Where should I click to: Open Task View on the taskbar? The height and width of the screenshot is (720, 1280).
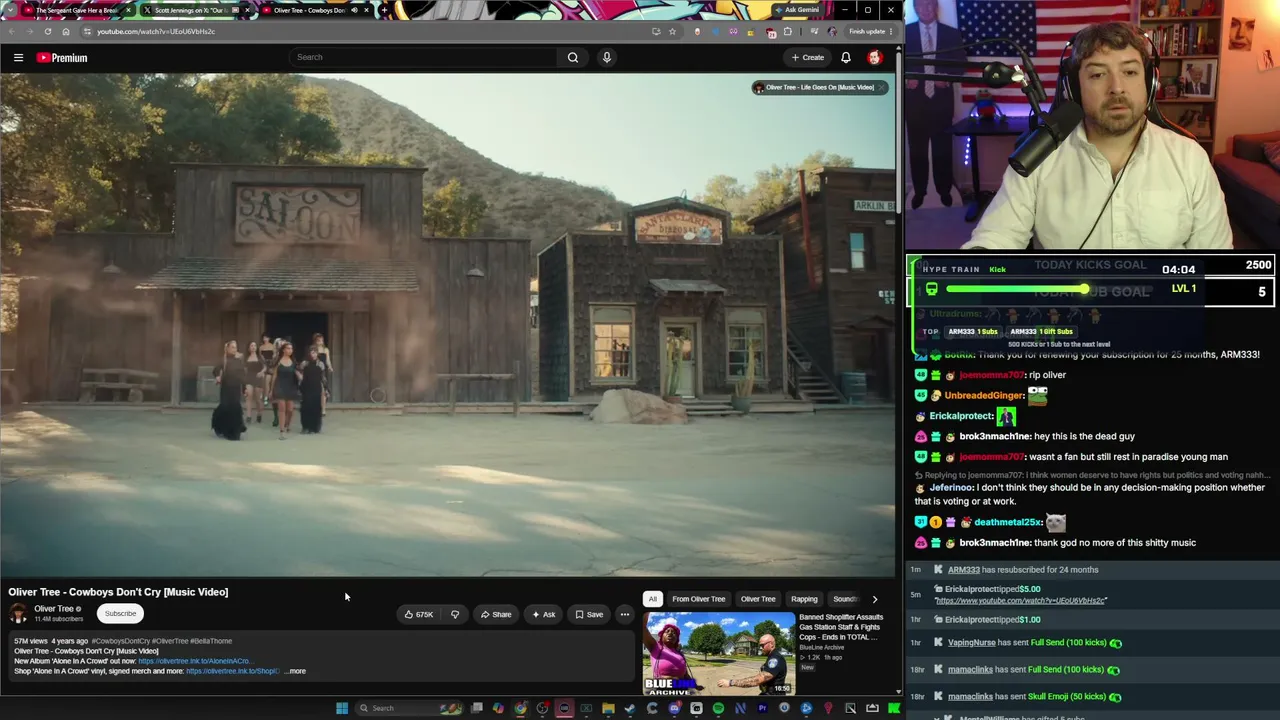click(477, 708)
